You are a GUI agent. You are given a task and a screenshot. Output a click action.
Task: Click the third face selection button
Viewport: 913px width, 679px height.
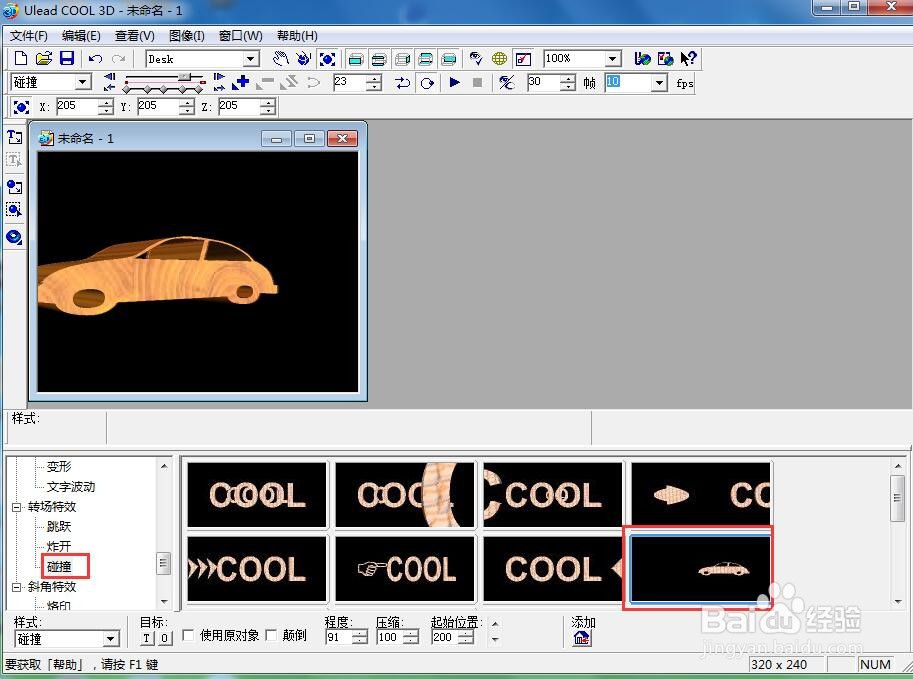tap(402, 59)
